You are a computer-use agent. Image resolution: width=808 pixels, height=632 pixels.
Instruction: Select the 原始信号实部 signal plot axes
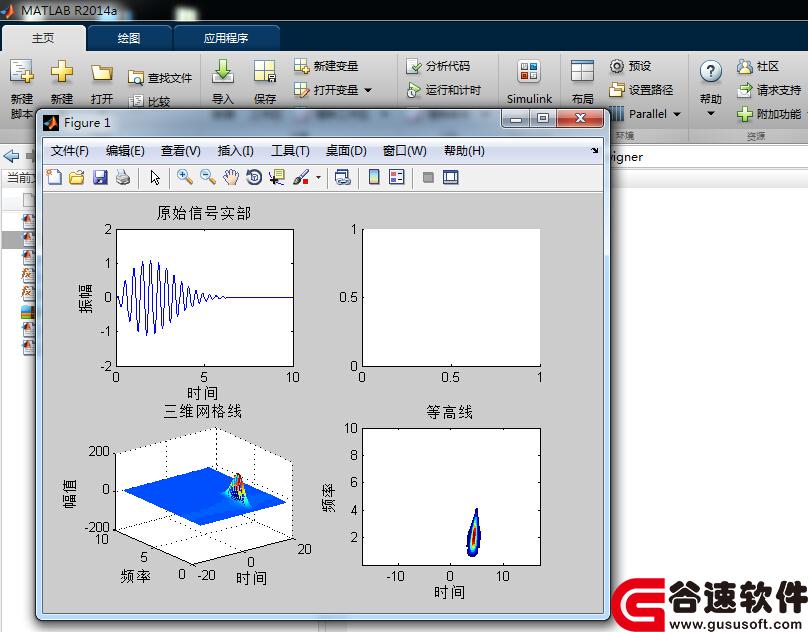pyautogui.click(x=205, y=298)
